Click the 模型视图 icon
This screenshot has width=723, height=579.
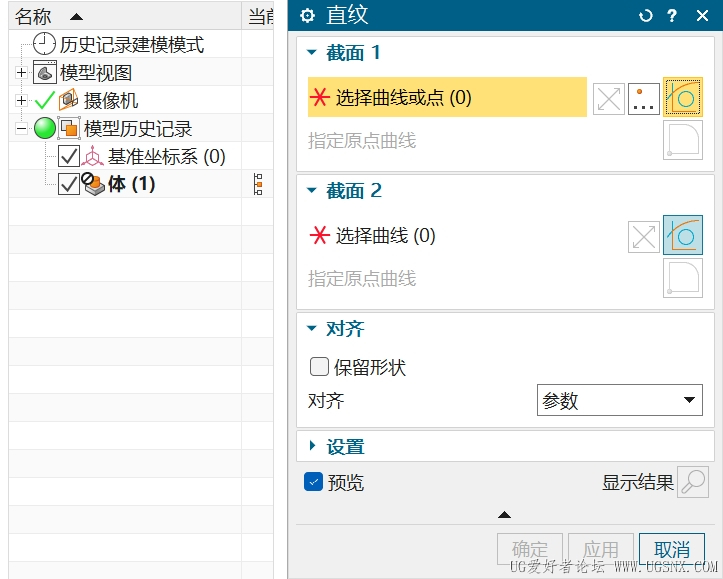click(45, 72)
